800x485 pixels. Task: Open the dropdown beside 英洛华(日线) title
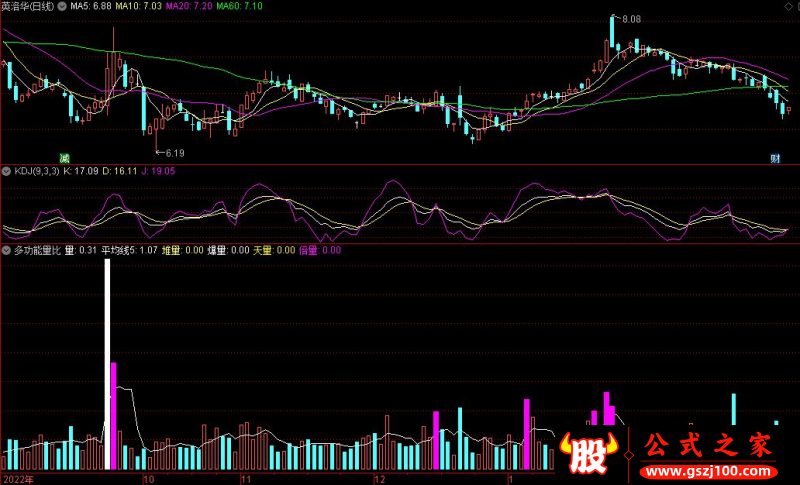[62, 6]
